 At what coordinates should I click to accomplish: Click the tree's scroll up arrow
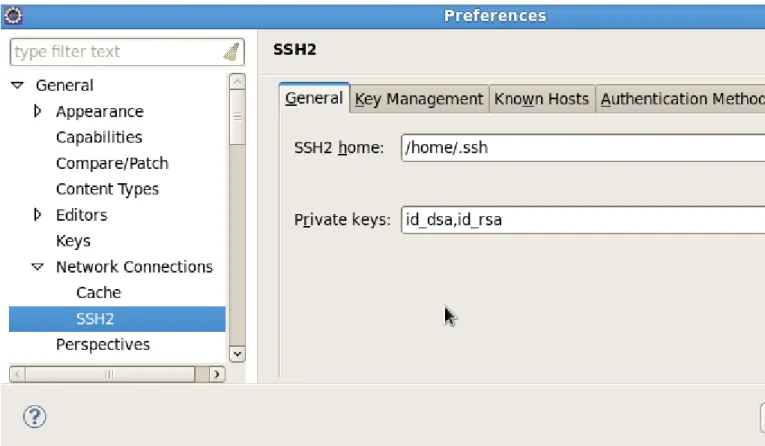(237, 81)
